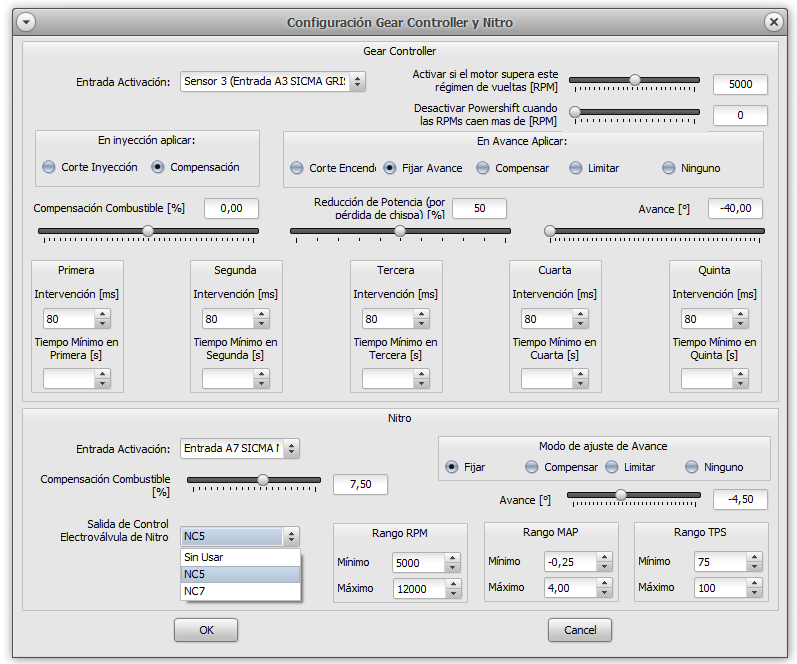Viewport: 797px width, 664px height.
Task: Select Ninguno in Modo de ajuste de Avance
Action: coord(715,467)
